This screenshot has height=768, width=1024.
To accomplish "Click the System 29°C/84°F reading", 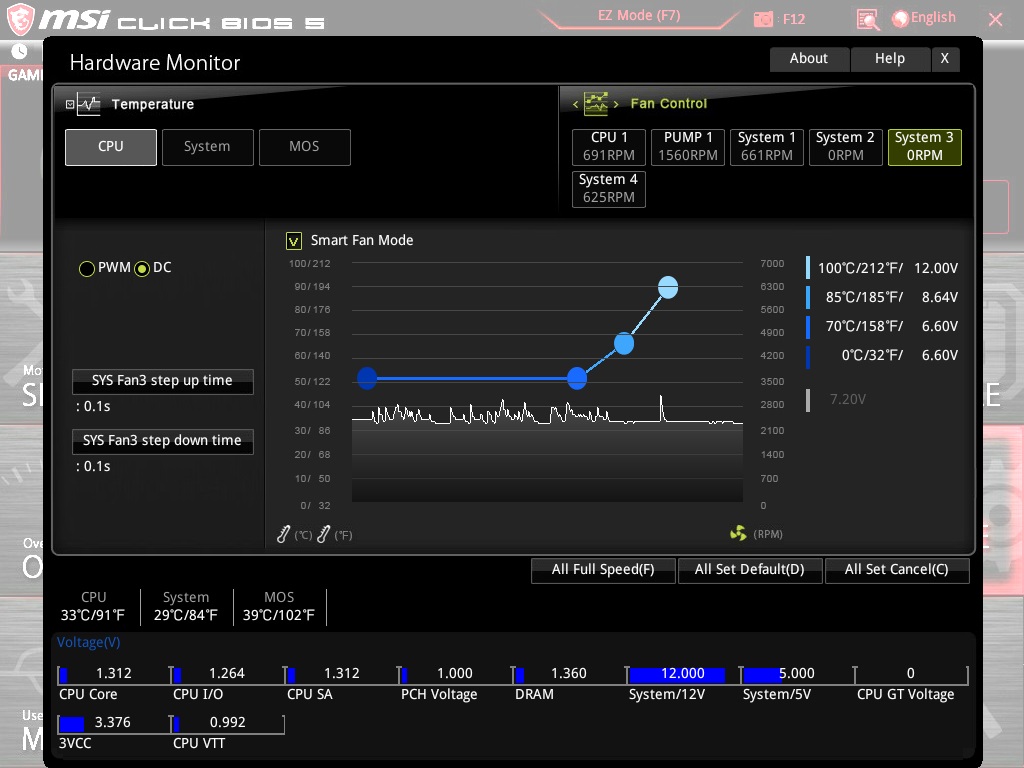I will (186, 607).
